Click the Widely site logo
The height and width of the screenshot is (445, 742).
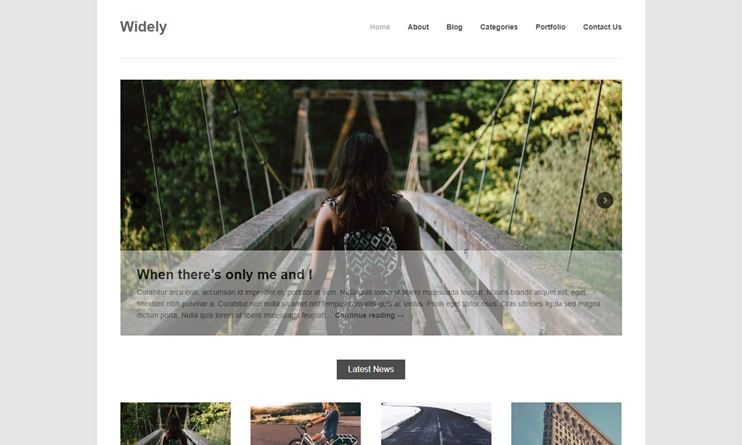click(143, 27)
